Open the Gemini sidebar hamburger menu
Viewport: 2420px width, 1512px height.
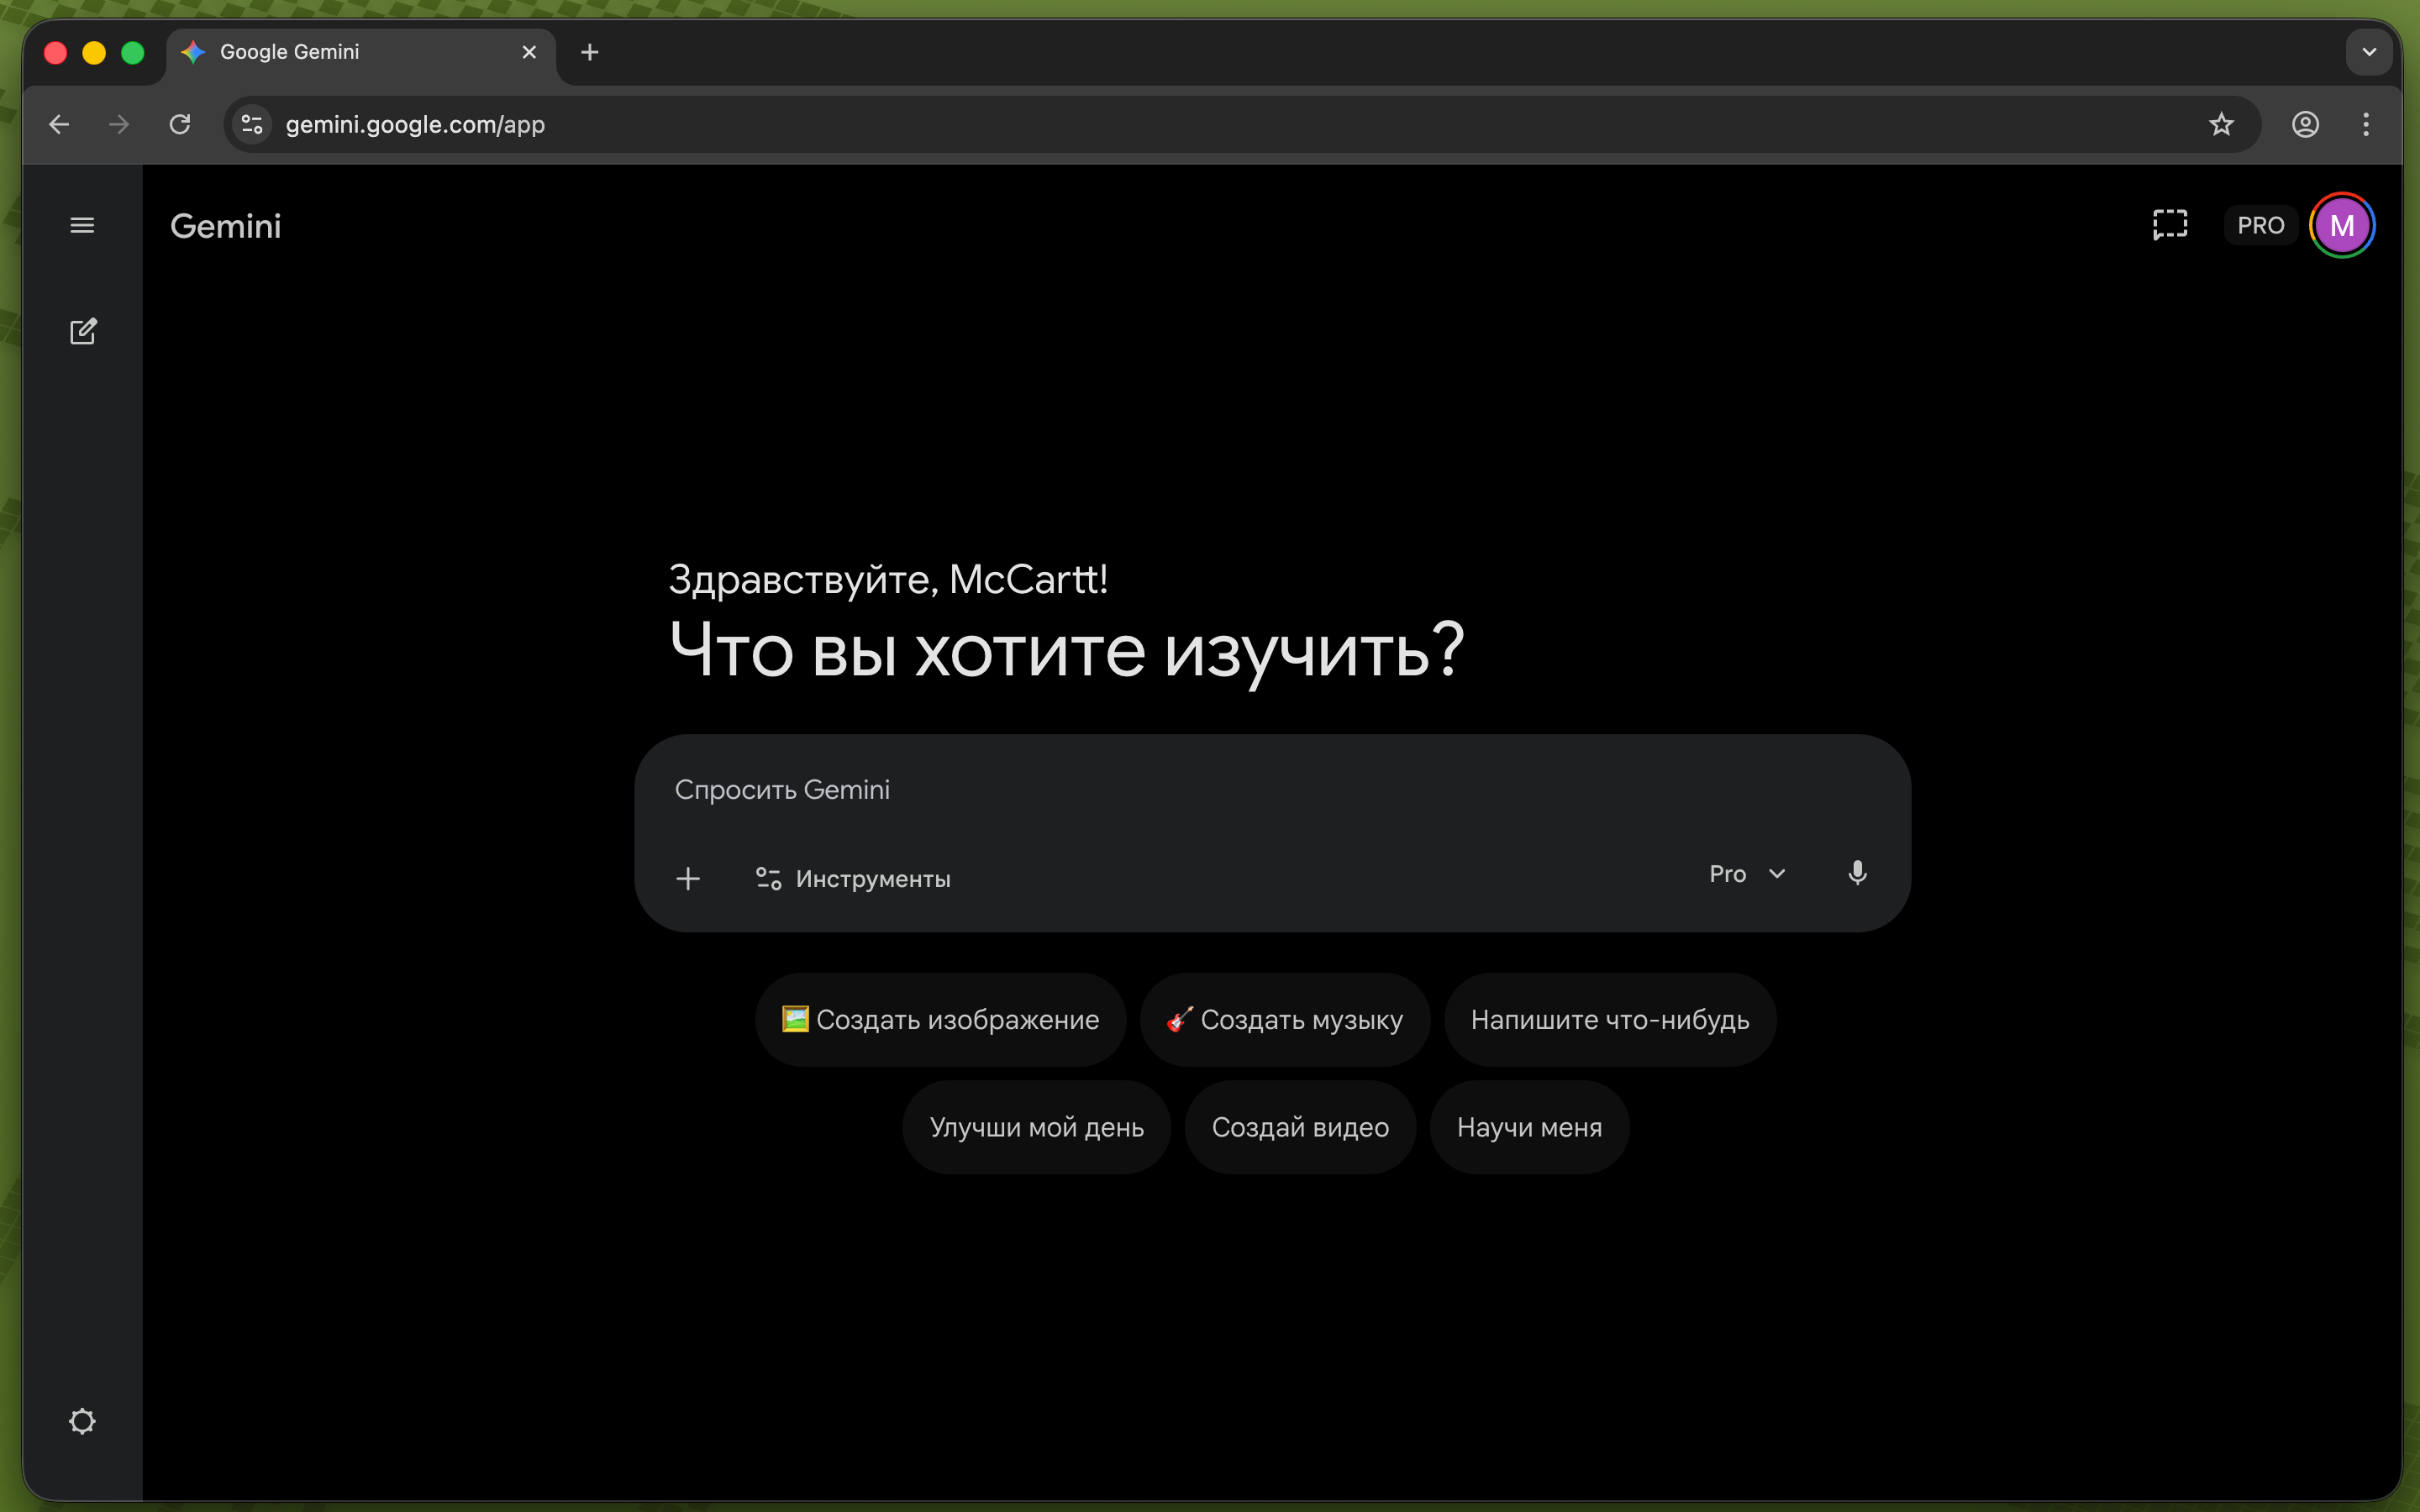point(82,225)
